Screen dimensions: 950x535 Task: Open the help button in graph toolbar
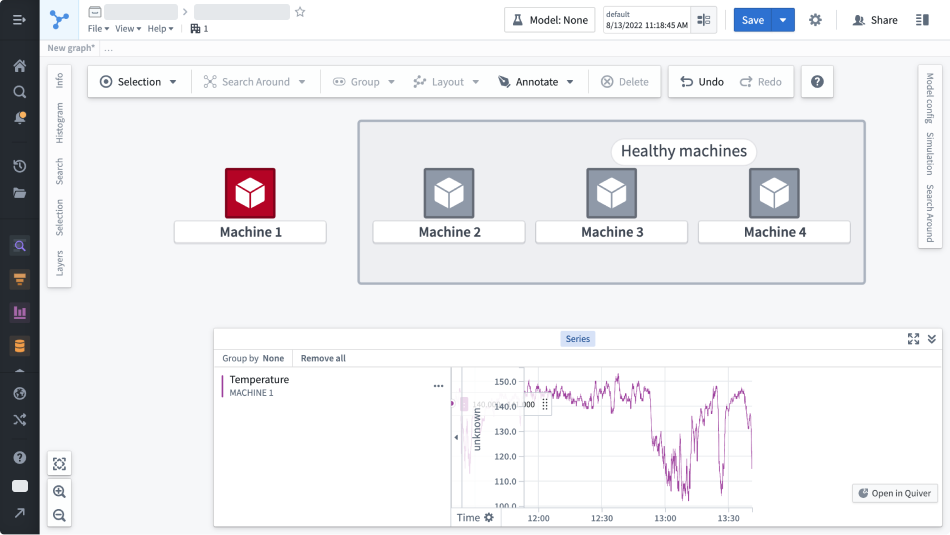coord(817,82)
